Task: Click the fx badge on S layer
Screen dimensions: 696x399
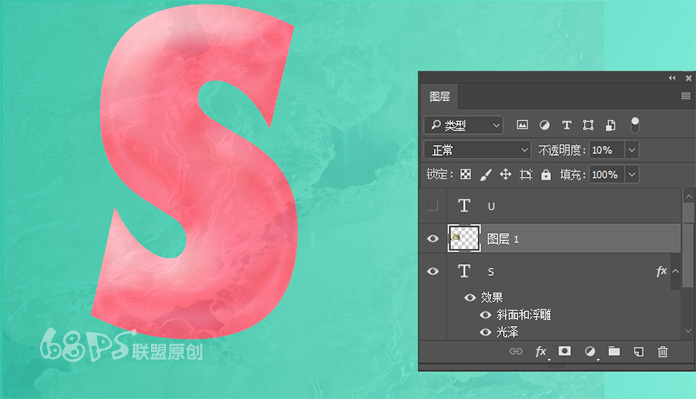Action: (x=661, y=271)
